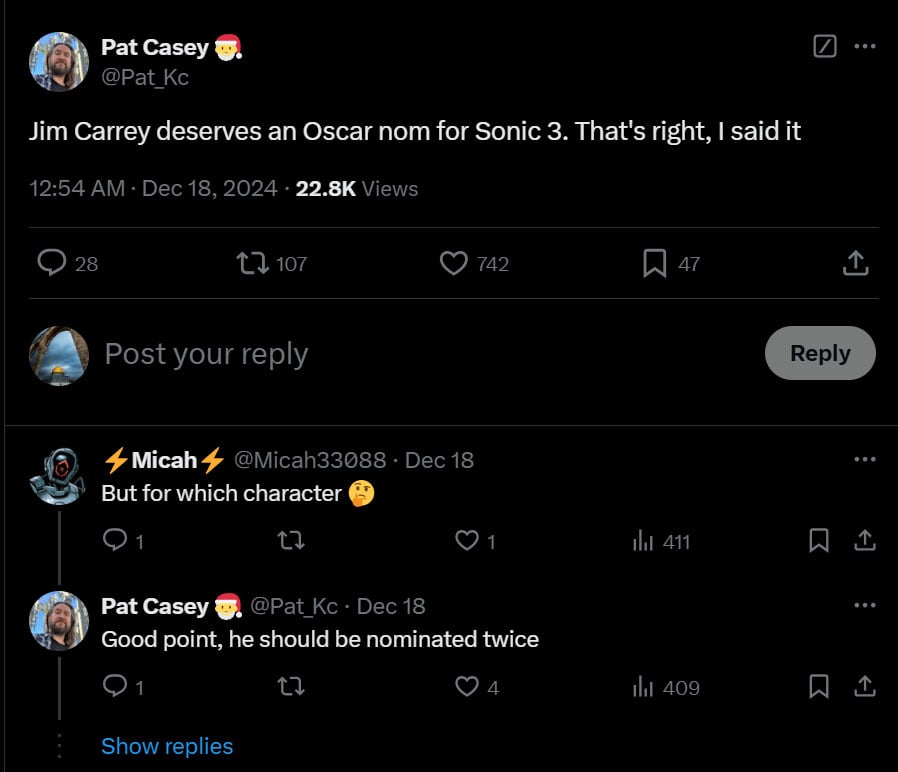Open more options on Pat Casey's reply
Viewport: 898px width, 772px height.
coord(864,606)
